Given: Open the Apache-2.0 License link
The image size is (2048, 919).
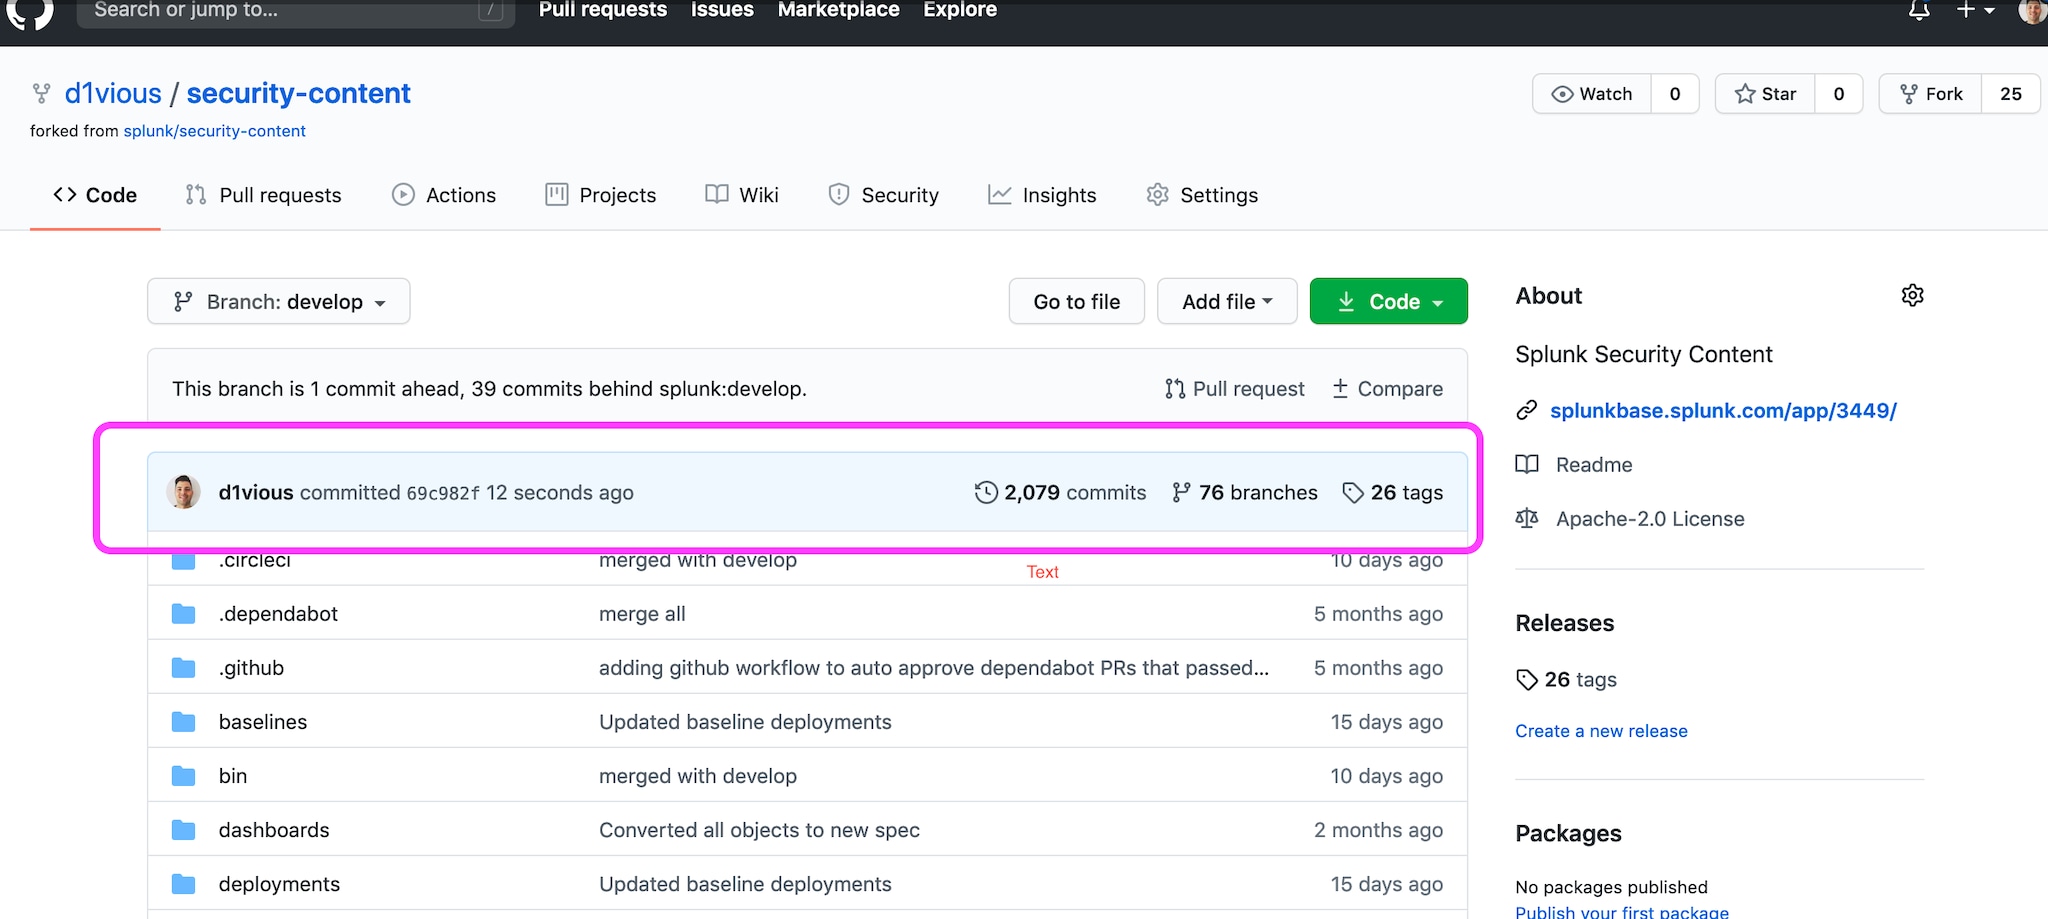Looking at the screenshot, I should tap(1650, 519).
